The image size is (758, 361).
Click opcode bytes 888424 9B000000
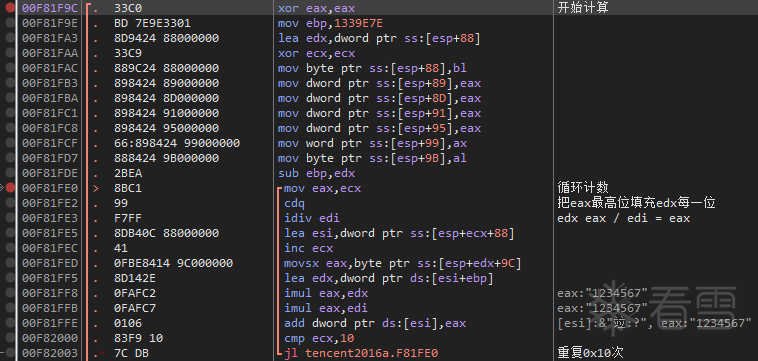pos(166,158)
